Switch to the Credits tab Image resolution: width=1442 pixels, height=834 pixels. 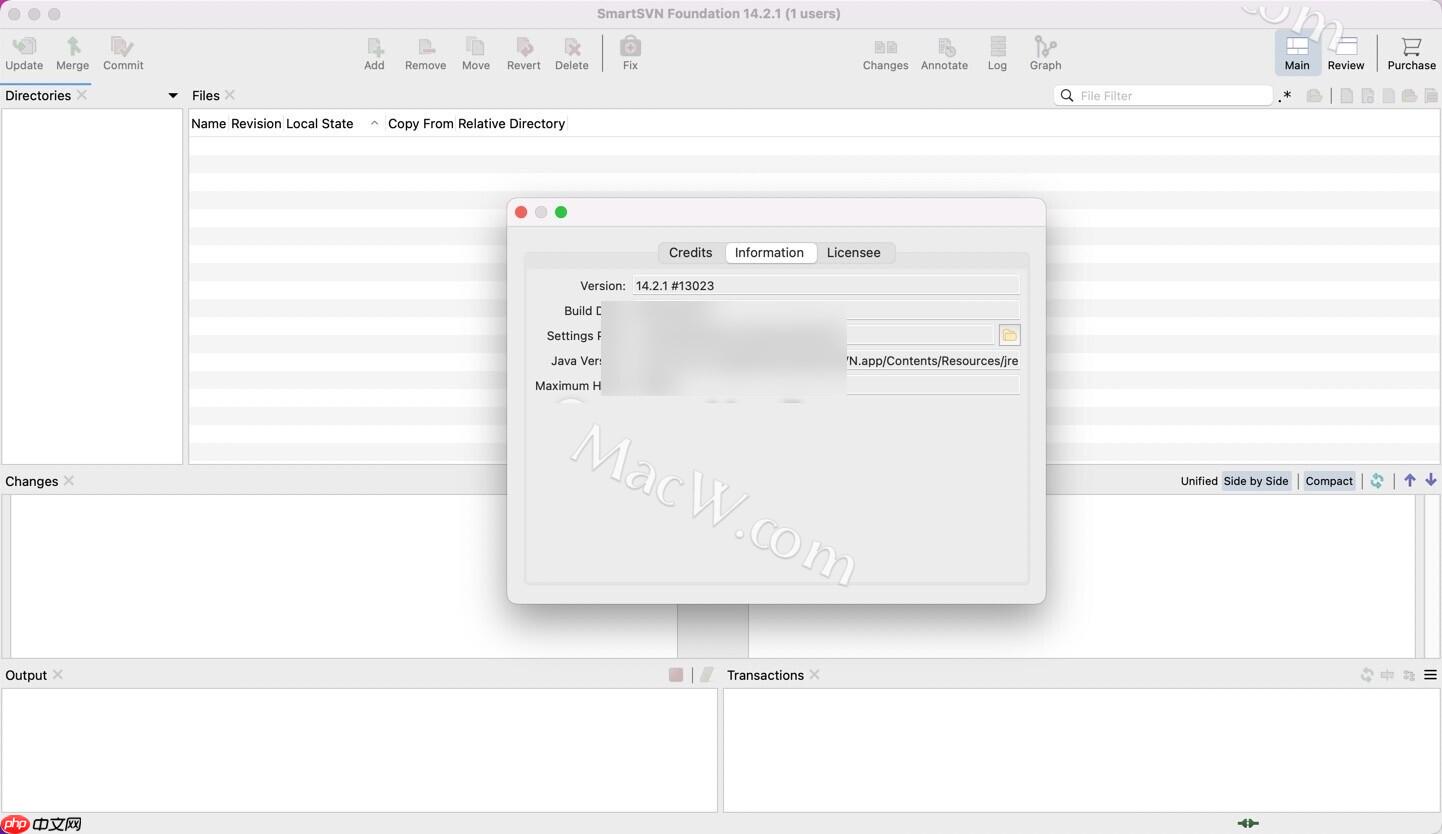(x=690, y=252)
